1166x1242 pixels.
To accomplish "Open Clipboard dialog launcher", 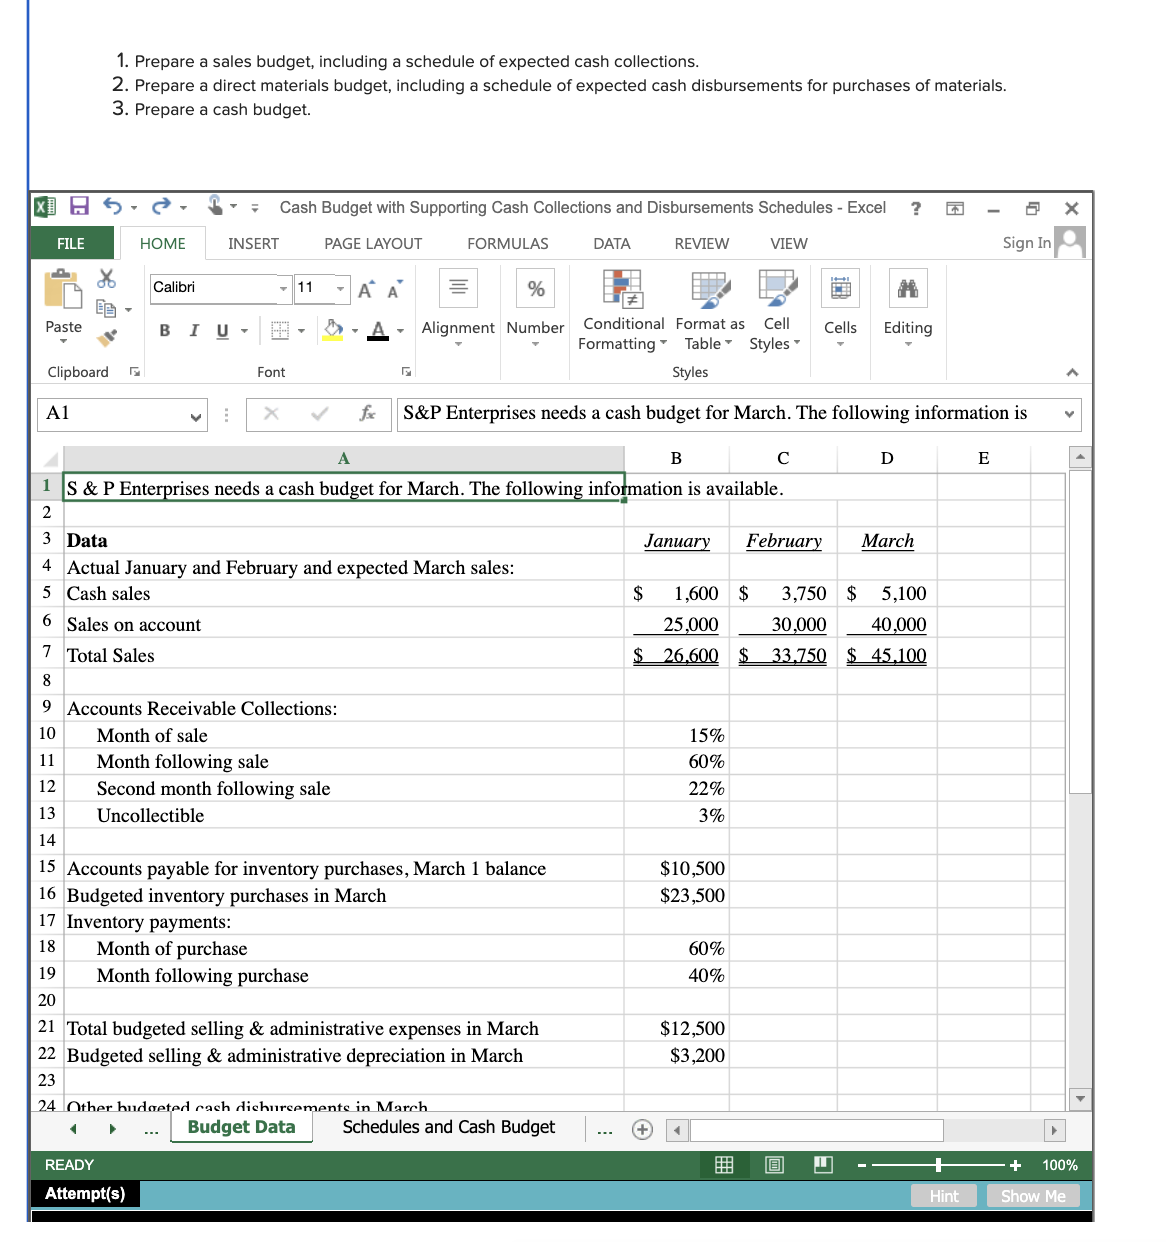I will click(134, 371).
